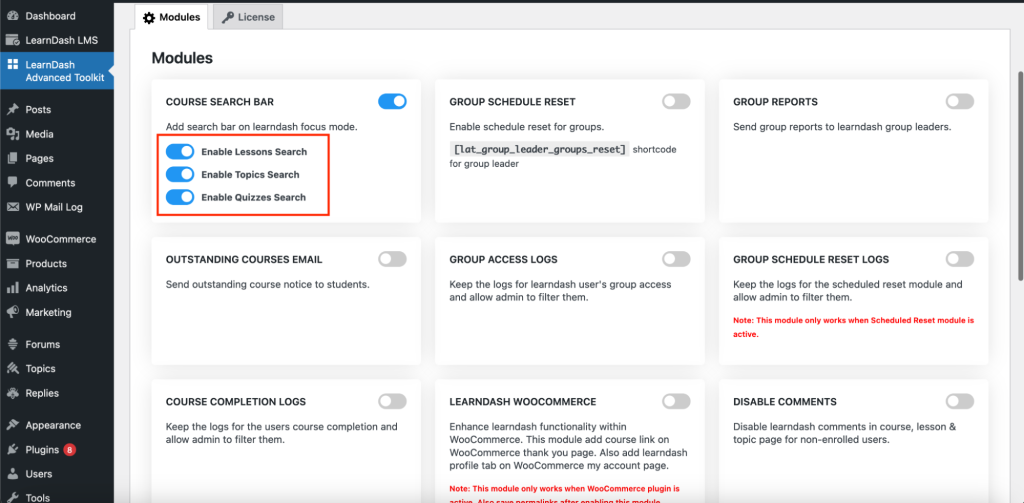Click the Posts pushpin icon
The image size is (1024, 503).
tap(12, 110)
